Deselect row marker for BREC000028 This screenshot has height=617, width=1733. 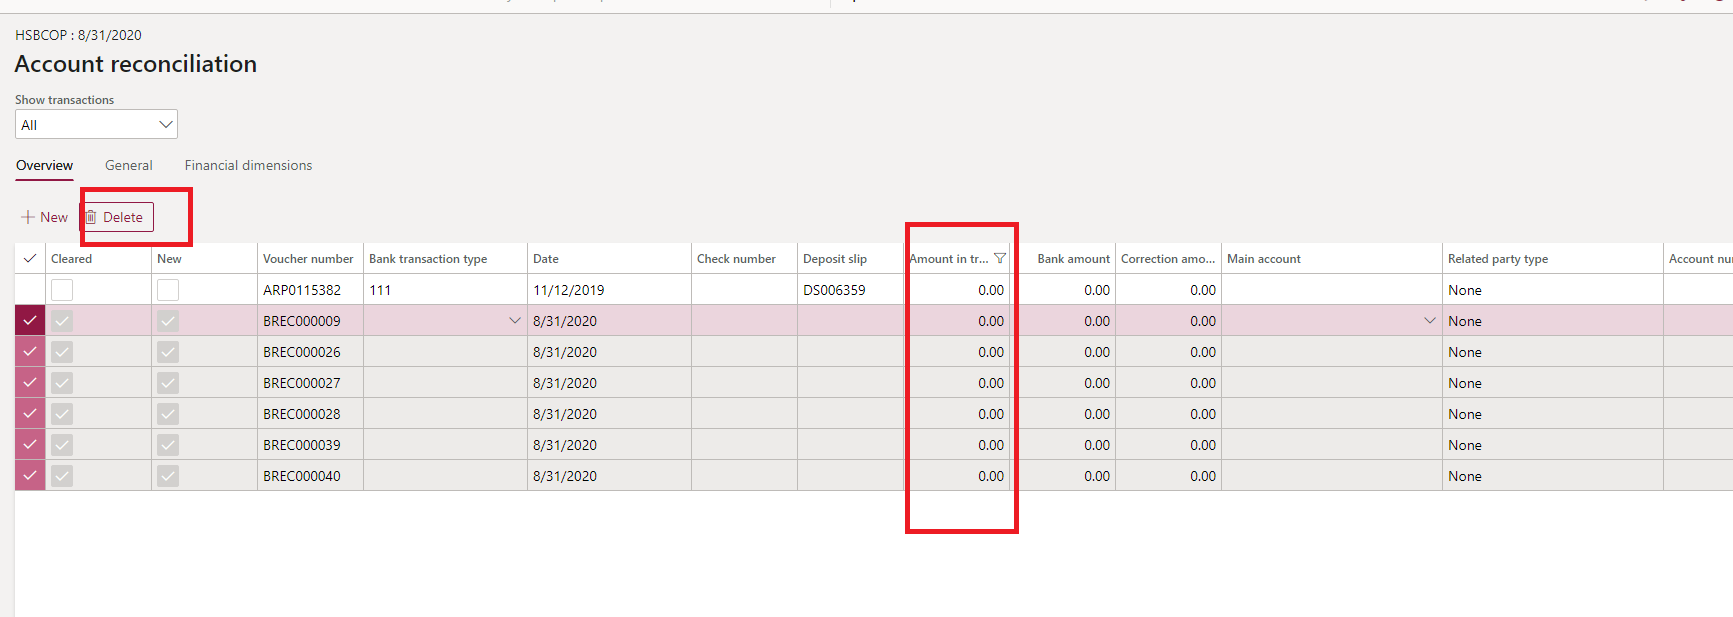click(30, 414)
